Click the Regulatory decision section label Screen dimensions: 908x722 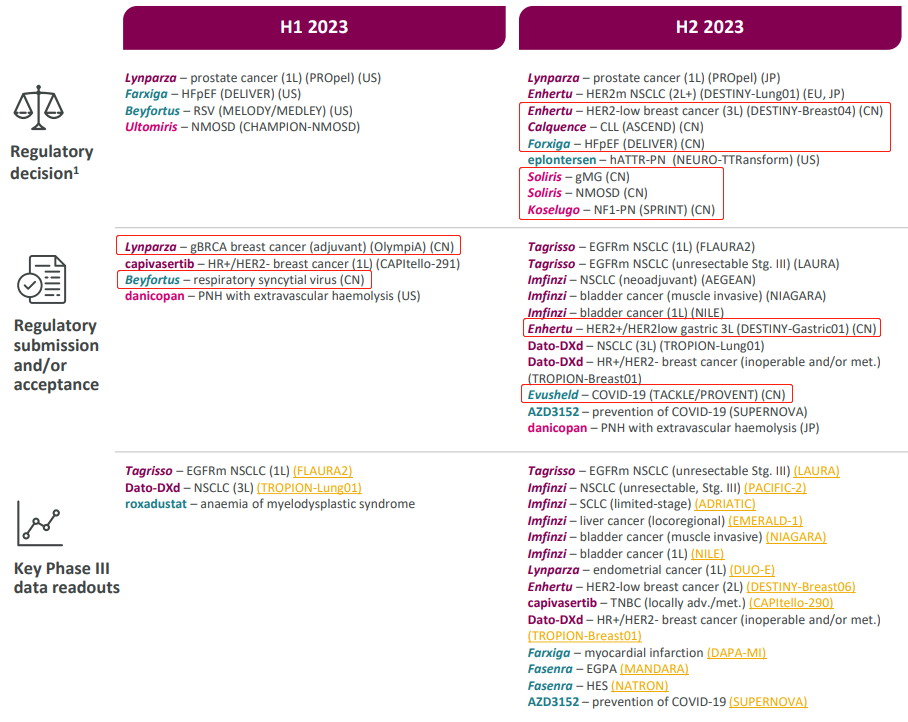click(52, 162)
